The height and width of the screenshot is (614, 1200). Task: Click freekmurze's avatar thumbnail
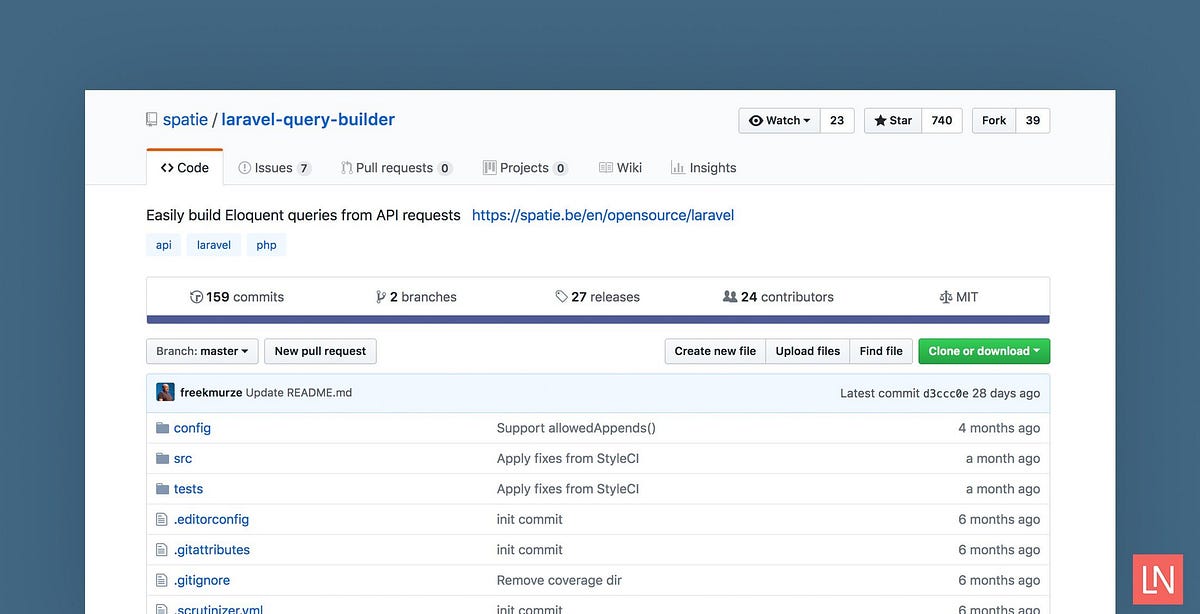(x=165, y=392)
